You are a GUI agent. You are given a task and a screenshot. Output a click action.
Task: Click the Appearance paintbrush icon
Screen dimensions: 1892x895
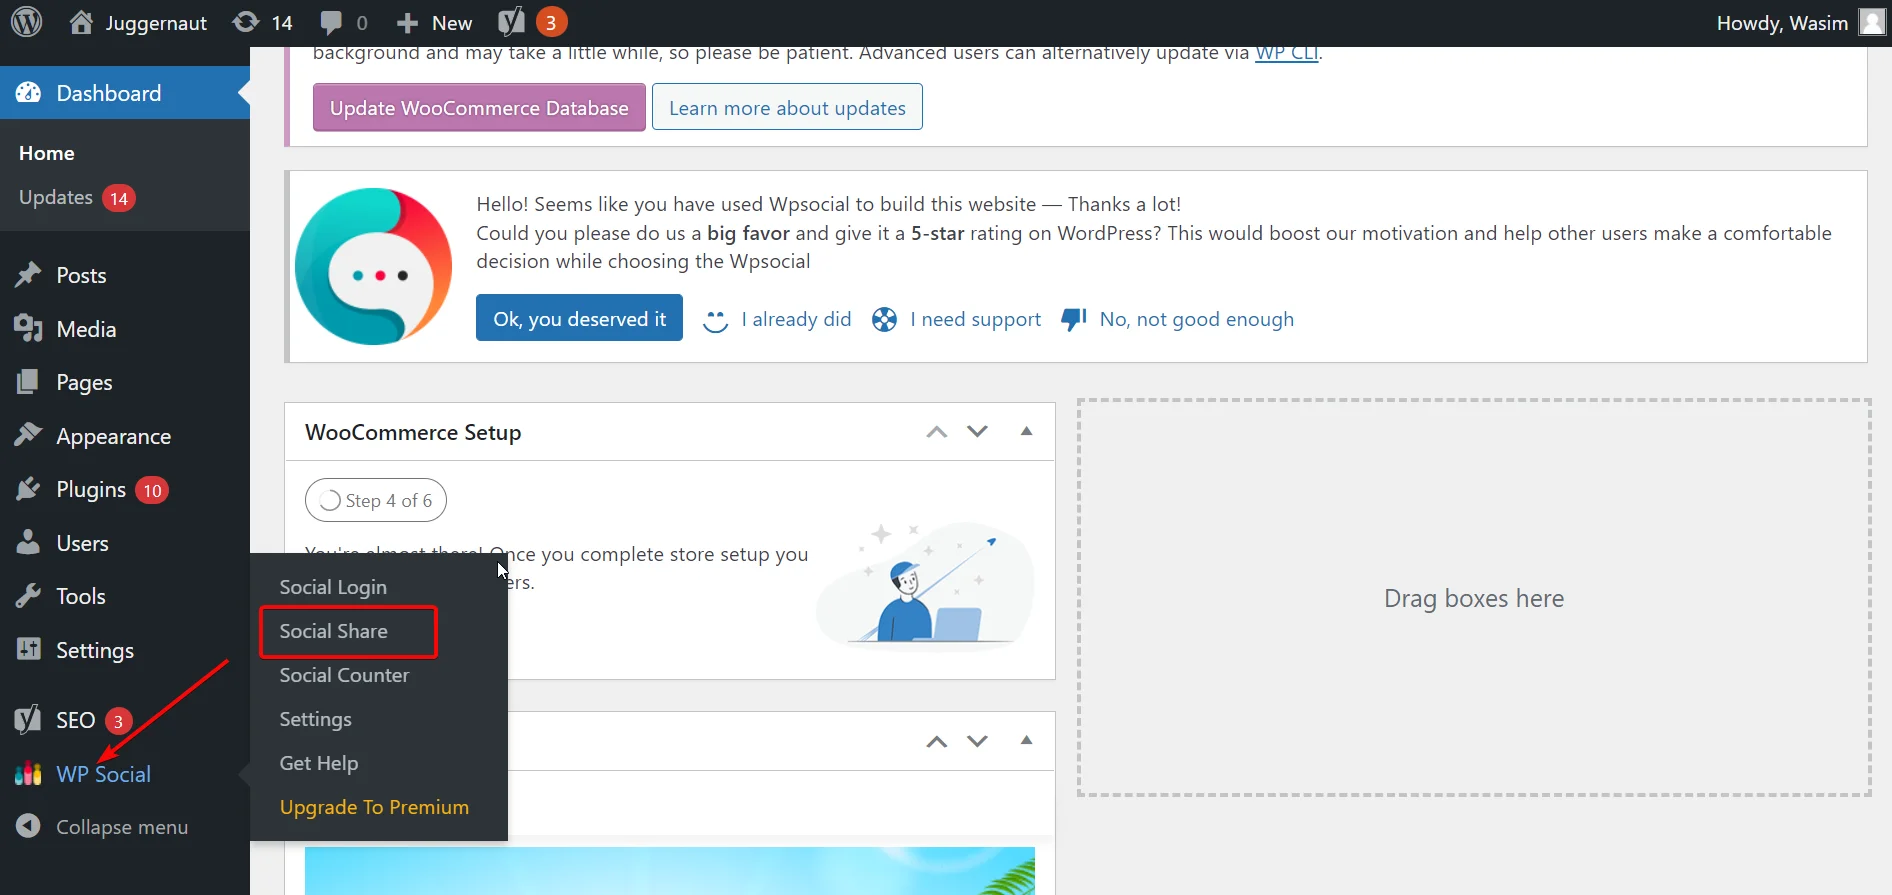coord(28,435)
